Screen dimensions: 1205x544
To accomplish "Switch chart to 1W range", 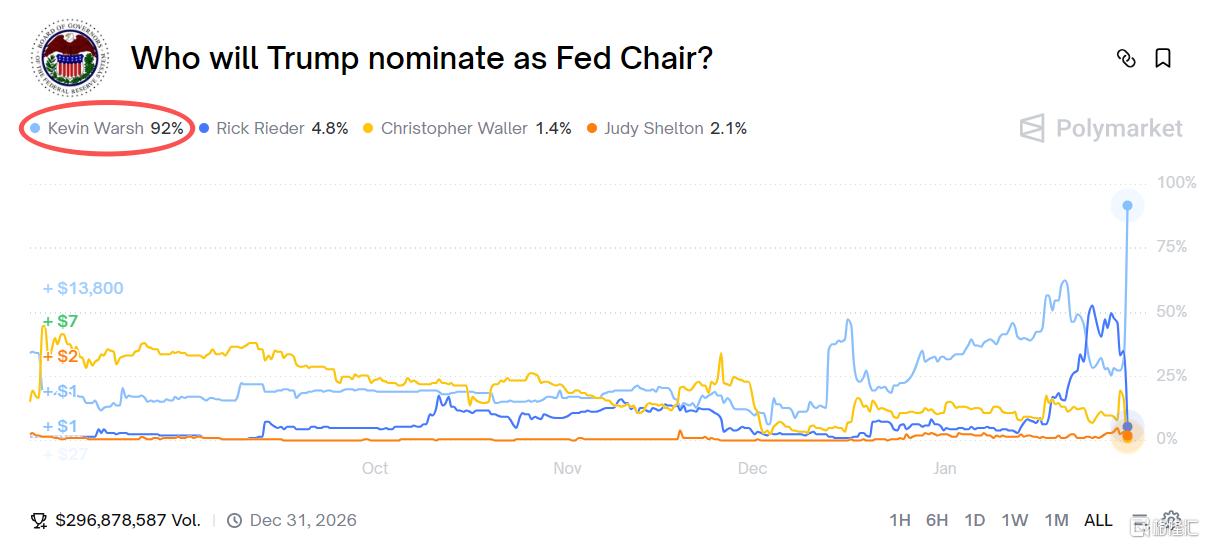I will click(x=1014, y=520).
